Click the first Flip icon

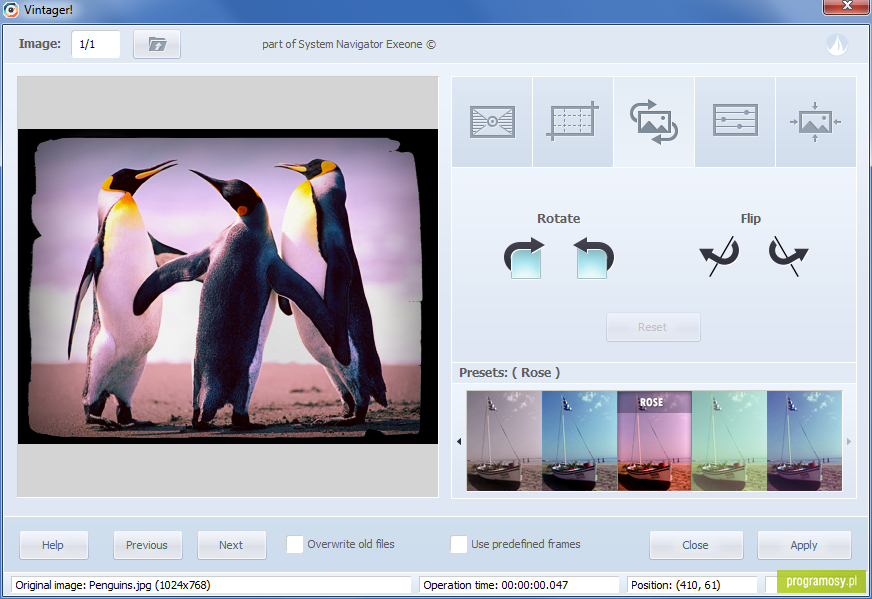point(719,256)
